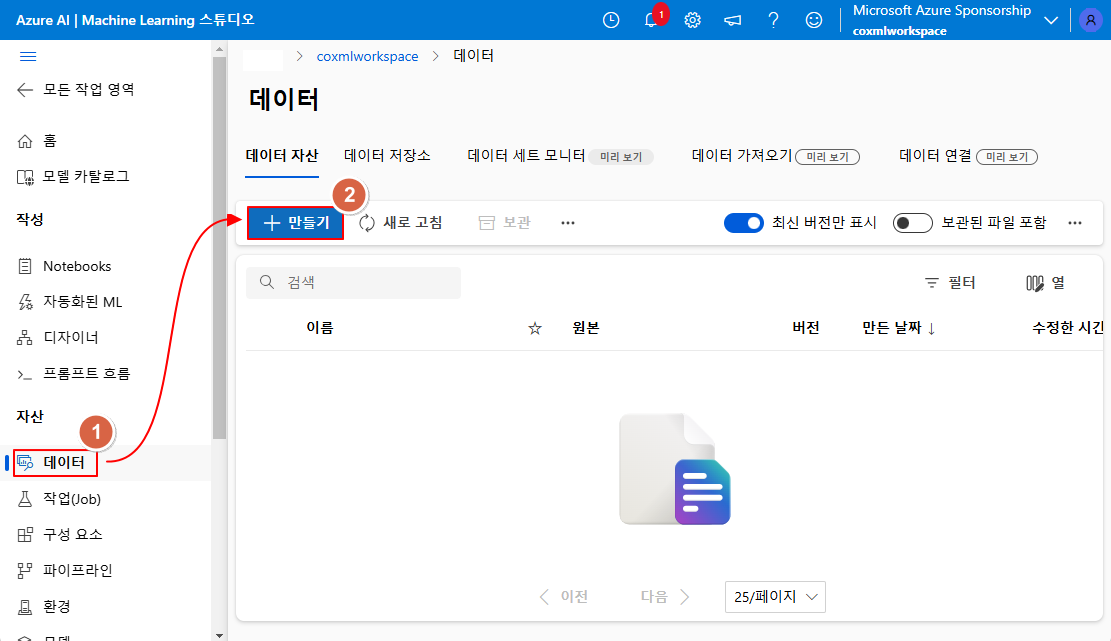Switch to the 데이터 저장소 tab
The width and height of the screenshot is (1111, 641).
pos(387,156)
